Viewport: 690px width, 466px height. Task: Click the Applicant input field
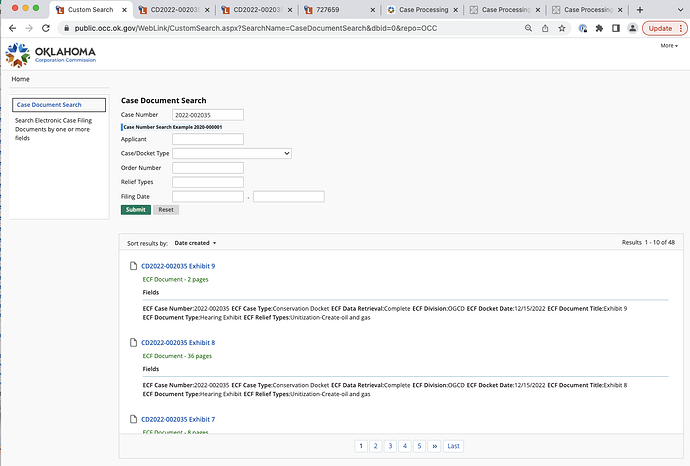[x=208, y=139]
